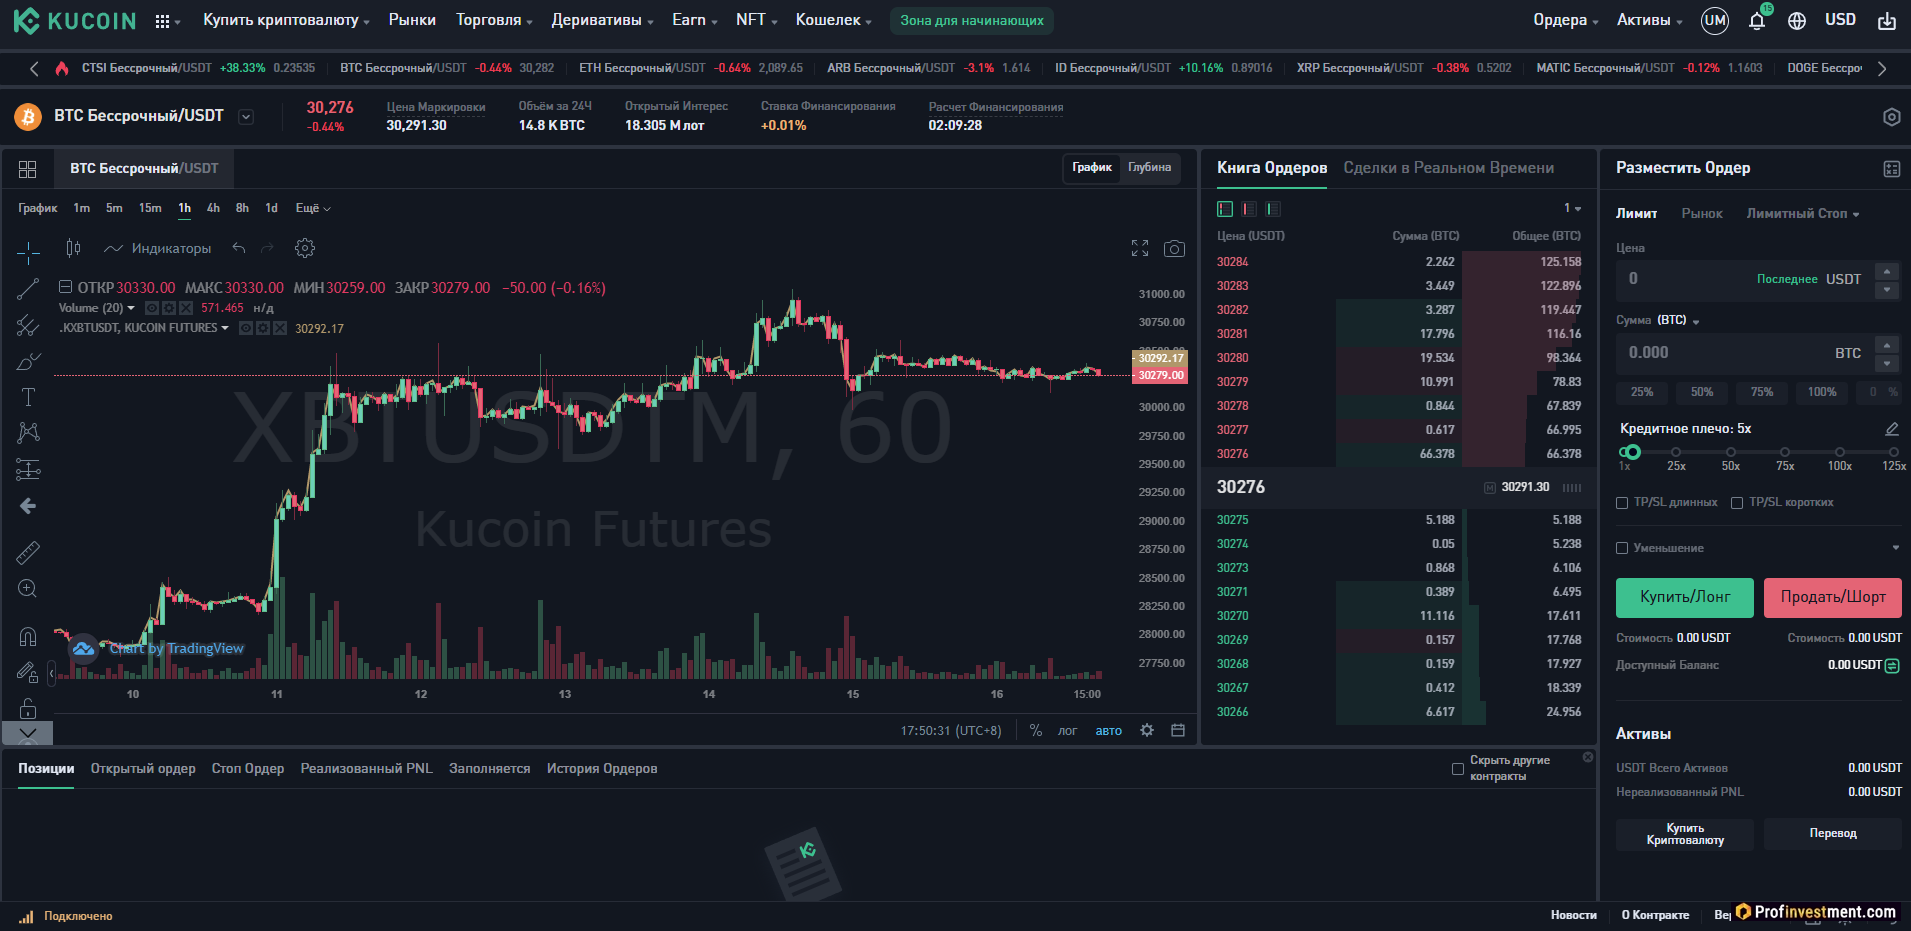Screen dimensions: 1911x931
Task: Expand BTC Бессрочный/USDT pair selector
Action: 246,117
